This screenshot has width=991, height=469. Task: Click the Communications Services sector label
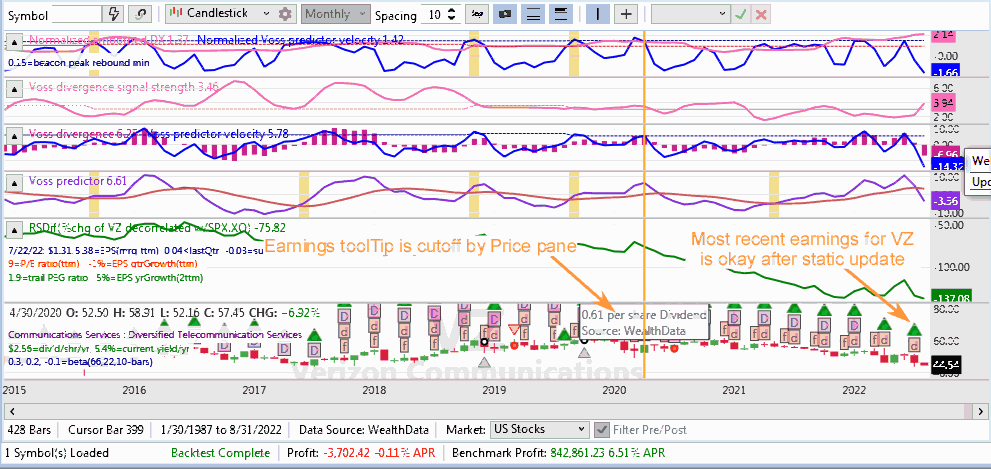155,335
